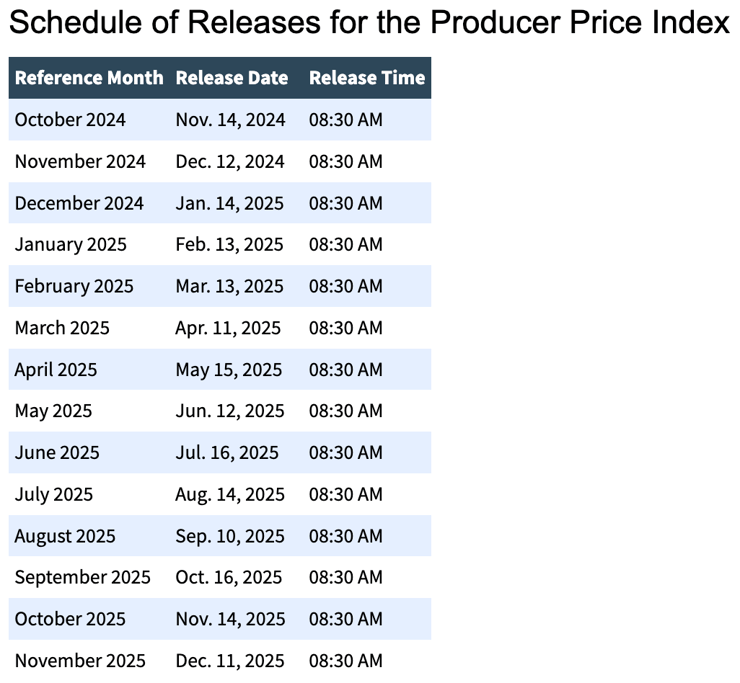Click the Release Time column header
The image size is (740, 683).
pyautogui.click(x=366, y=78)
